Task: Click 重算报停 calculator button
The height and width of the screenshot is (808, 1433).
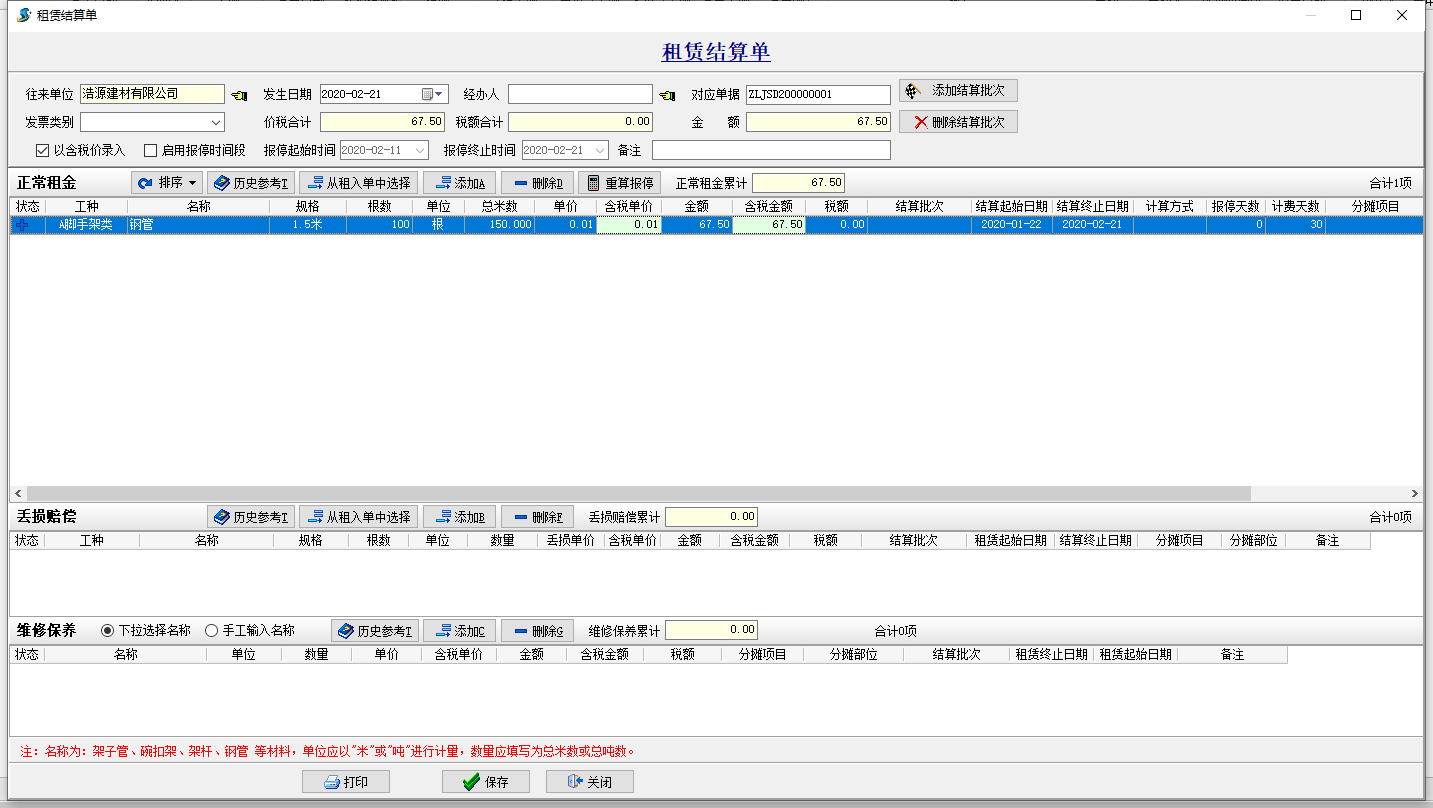Action: (619, 183)
